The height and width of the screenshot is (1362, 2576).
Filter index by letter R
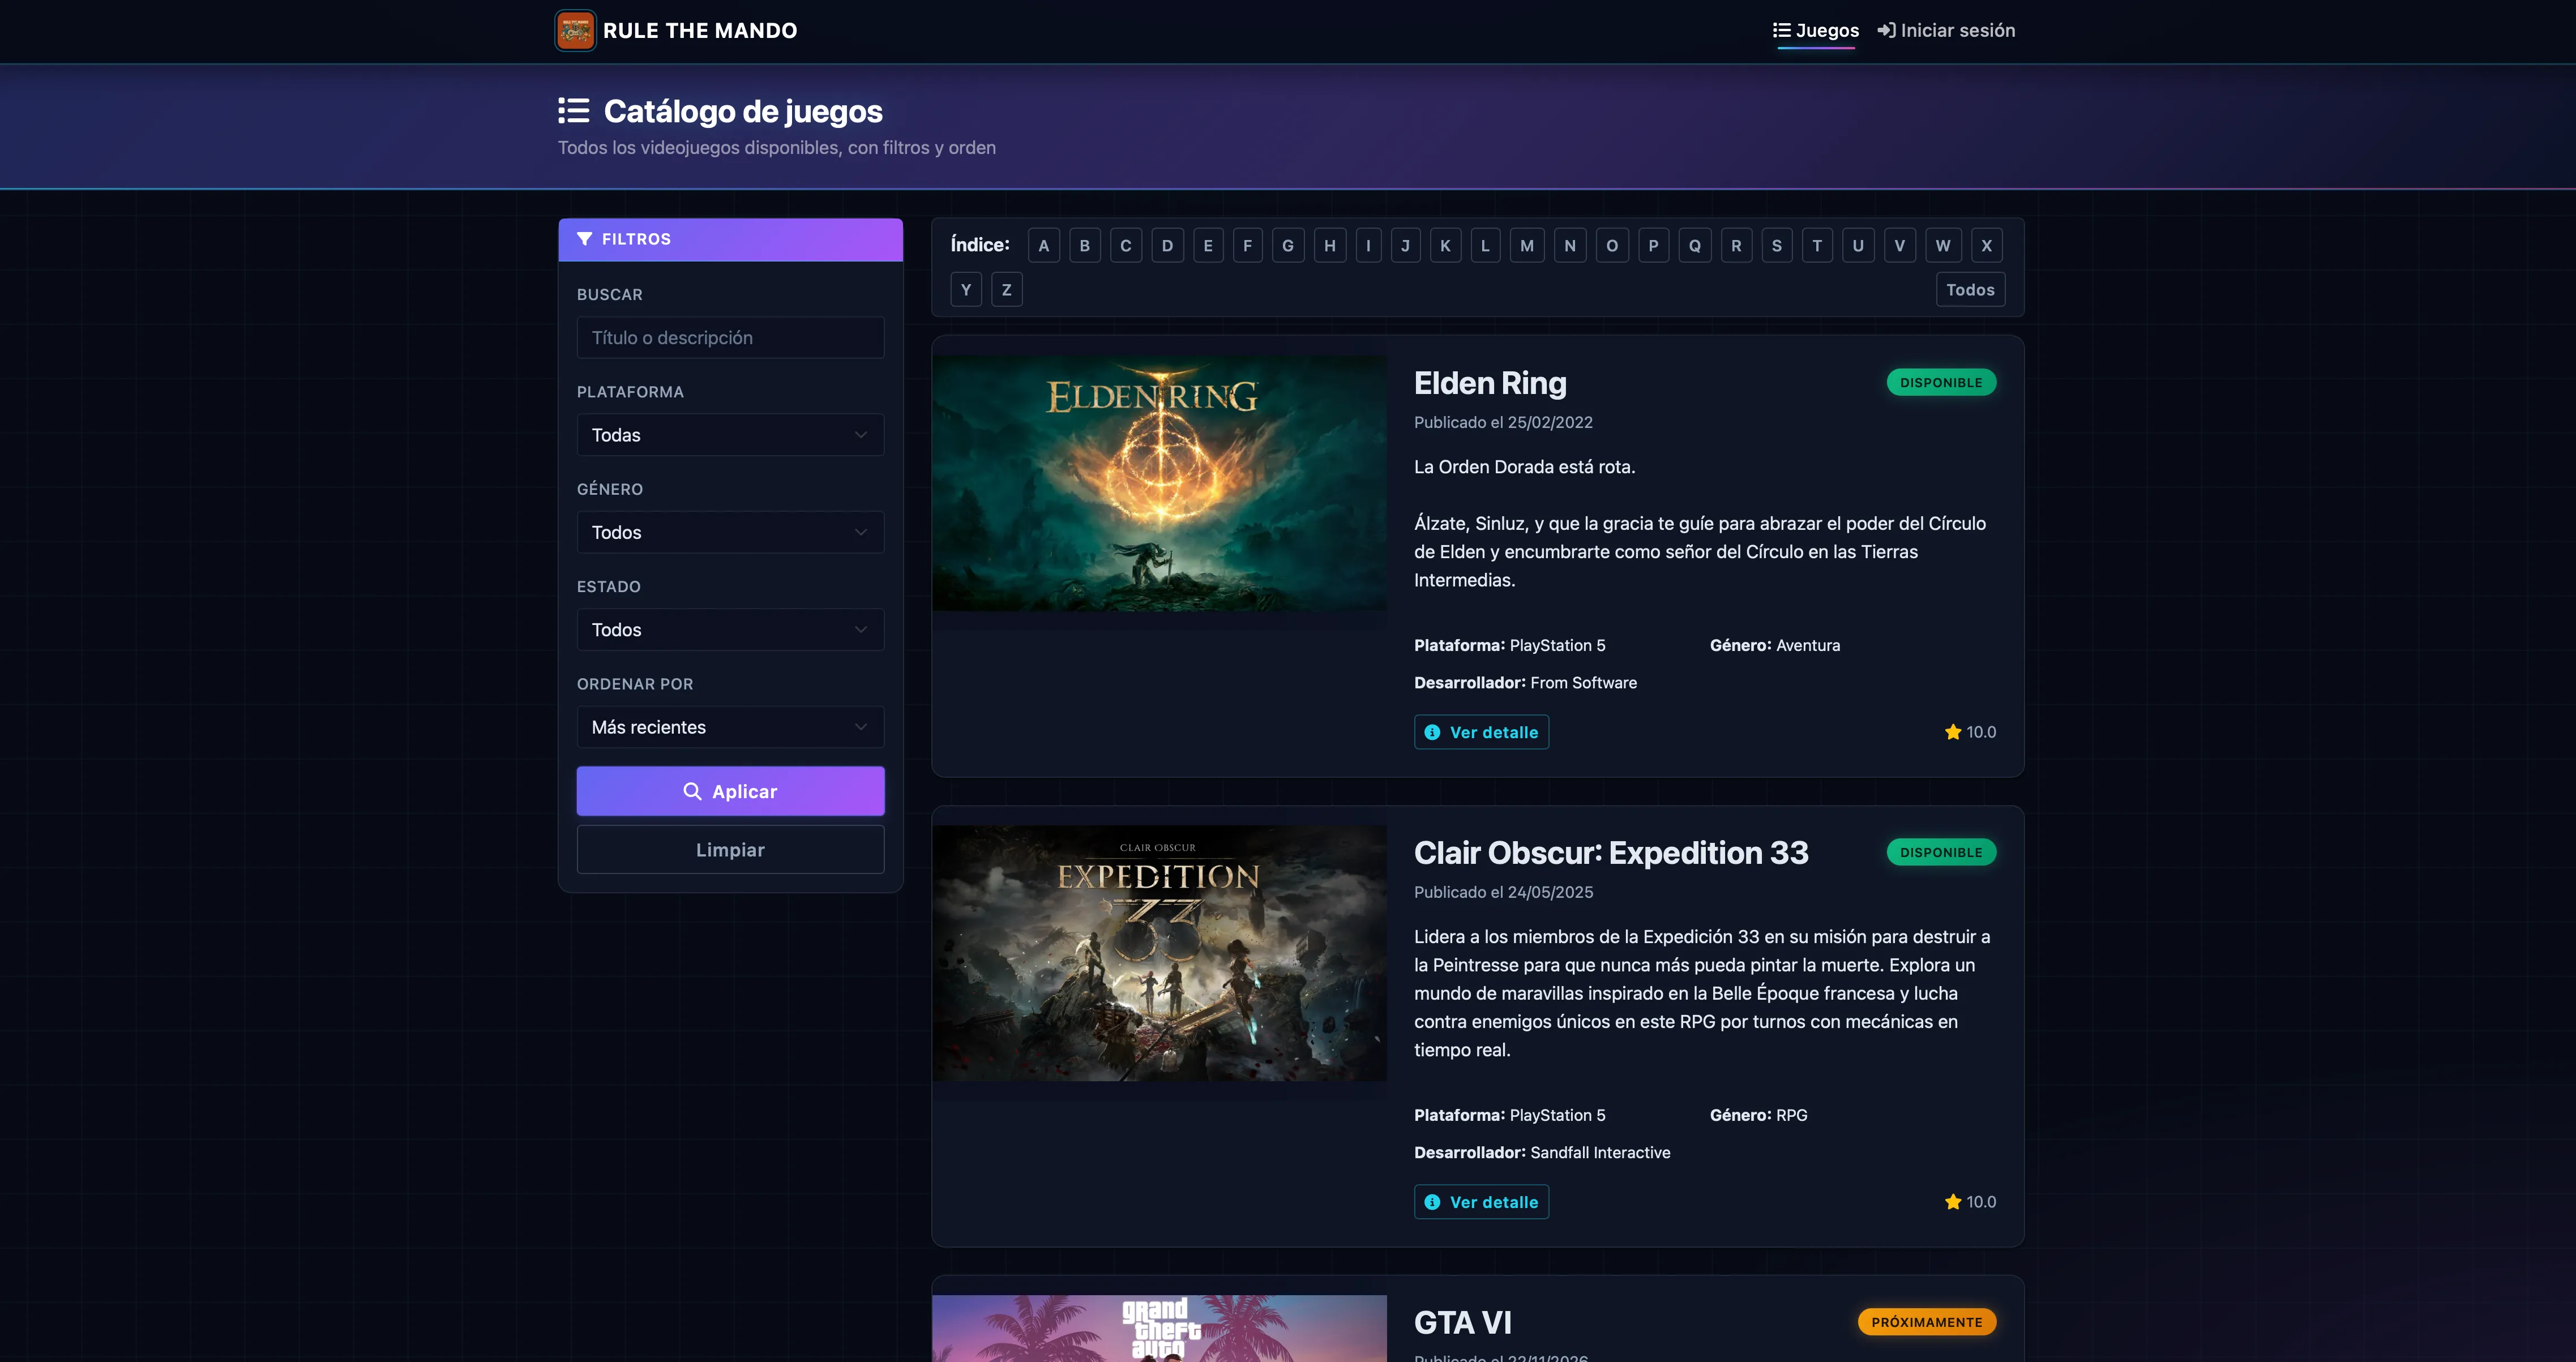click(x=1737, y=246)
